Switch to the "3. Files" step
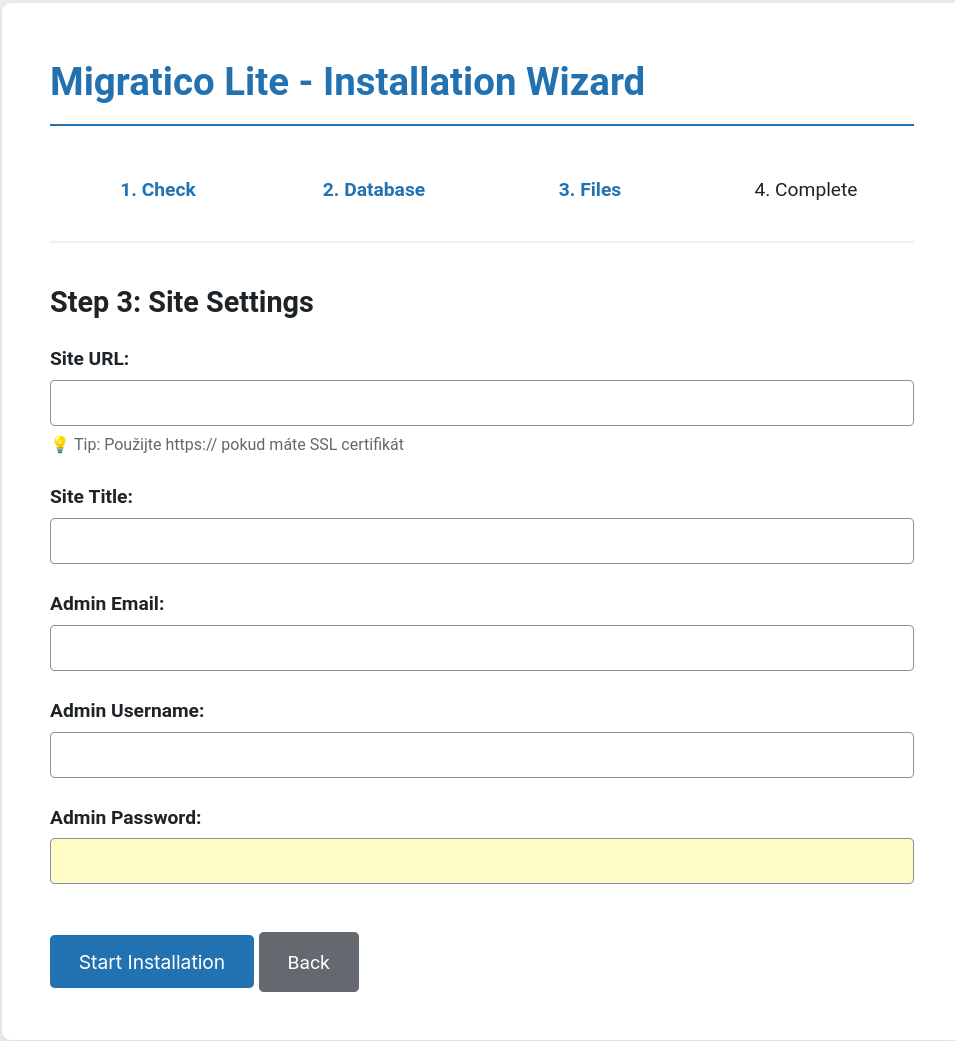Viewport: 955px width, 1041px height. (590, 190)
